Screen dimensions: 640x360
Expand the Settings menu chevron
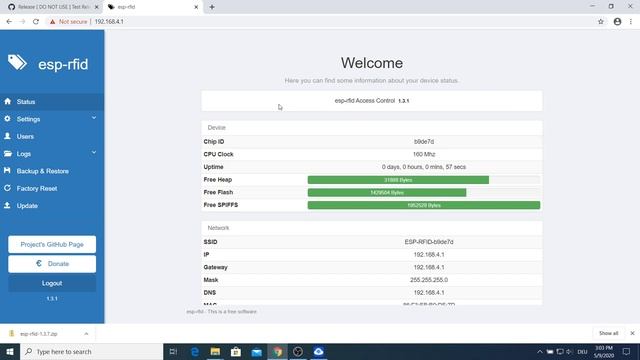(x=94, y=118)
